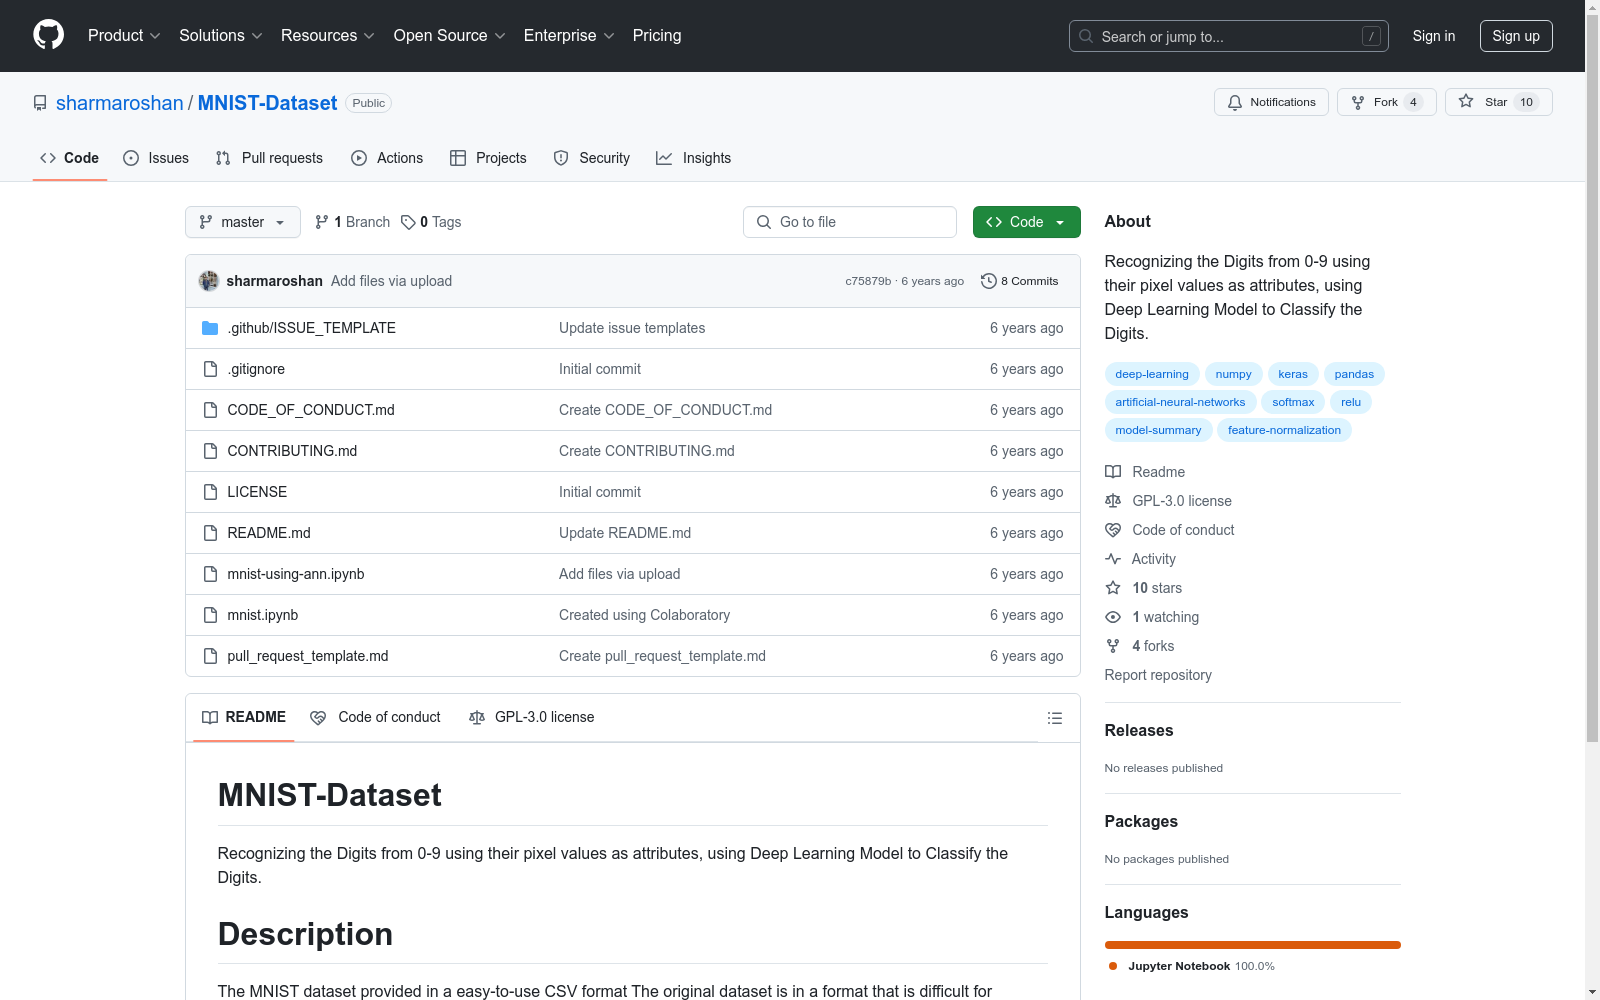
Task: Open the README outline list icon
Action: [1055, 718]
